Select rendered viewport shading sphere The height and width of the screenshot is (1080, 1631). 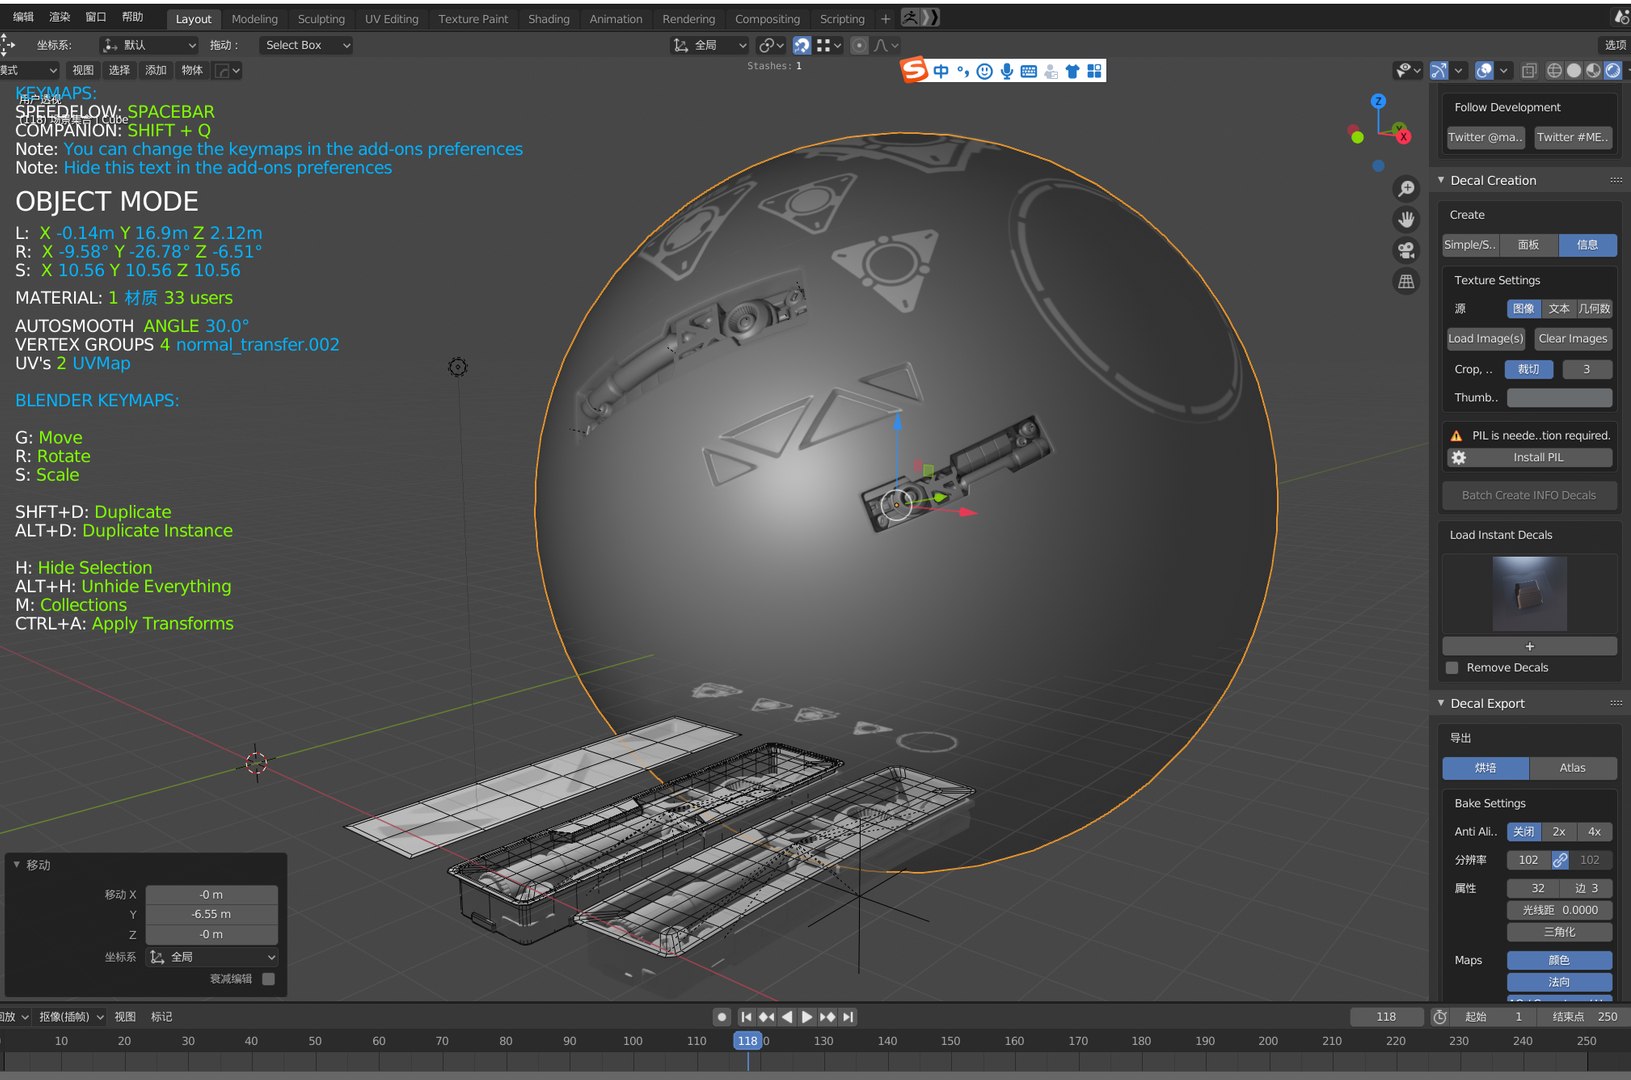point(1612,71)
